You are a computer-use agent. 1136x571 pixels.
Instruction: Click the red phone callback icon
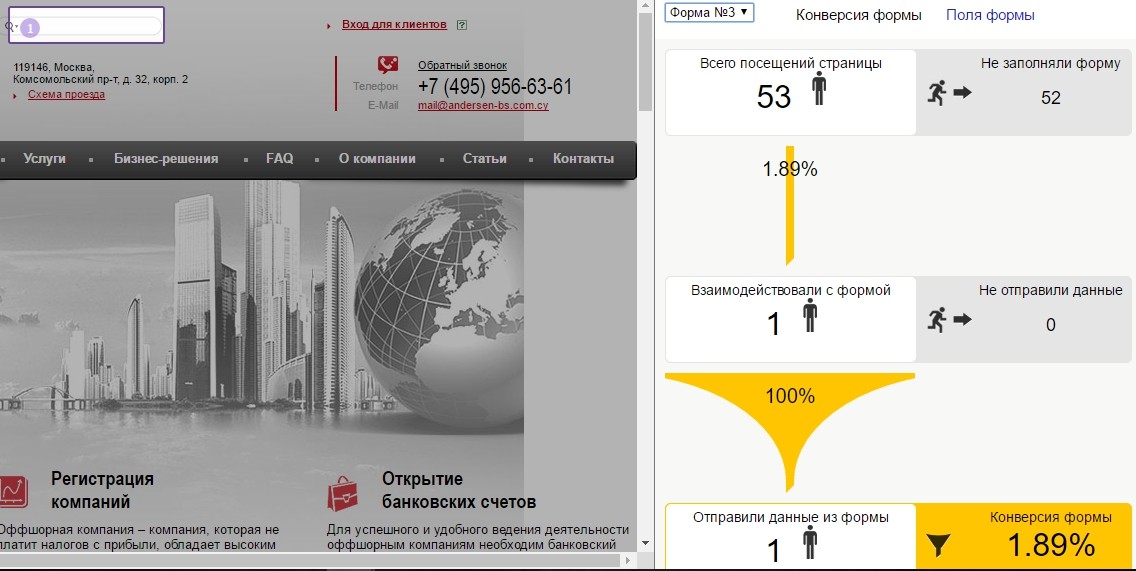[x=388, y=65]
